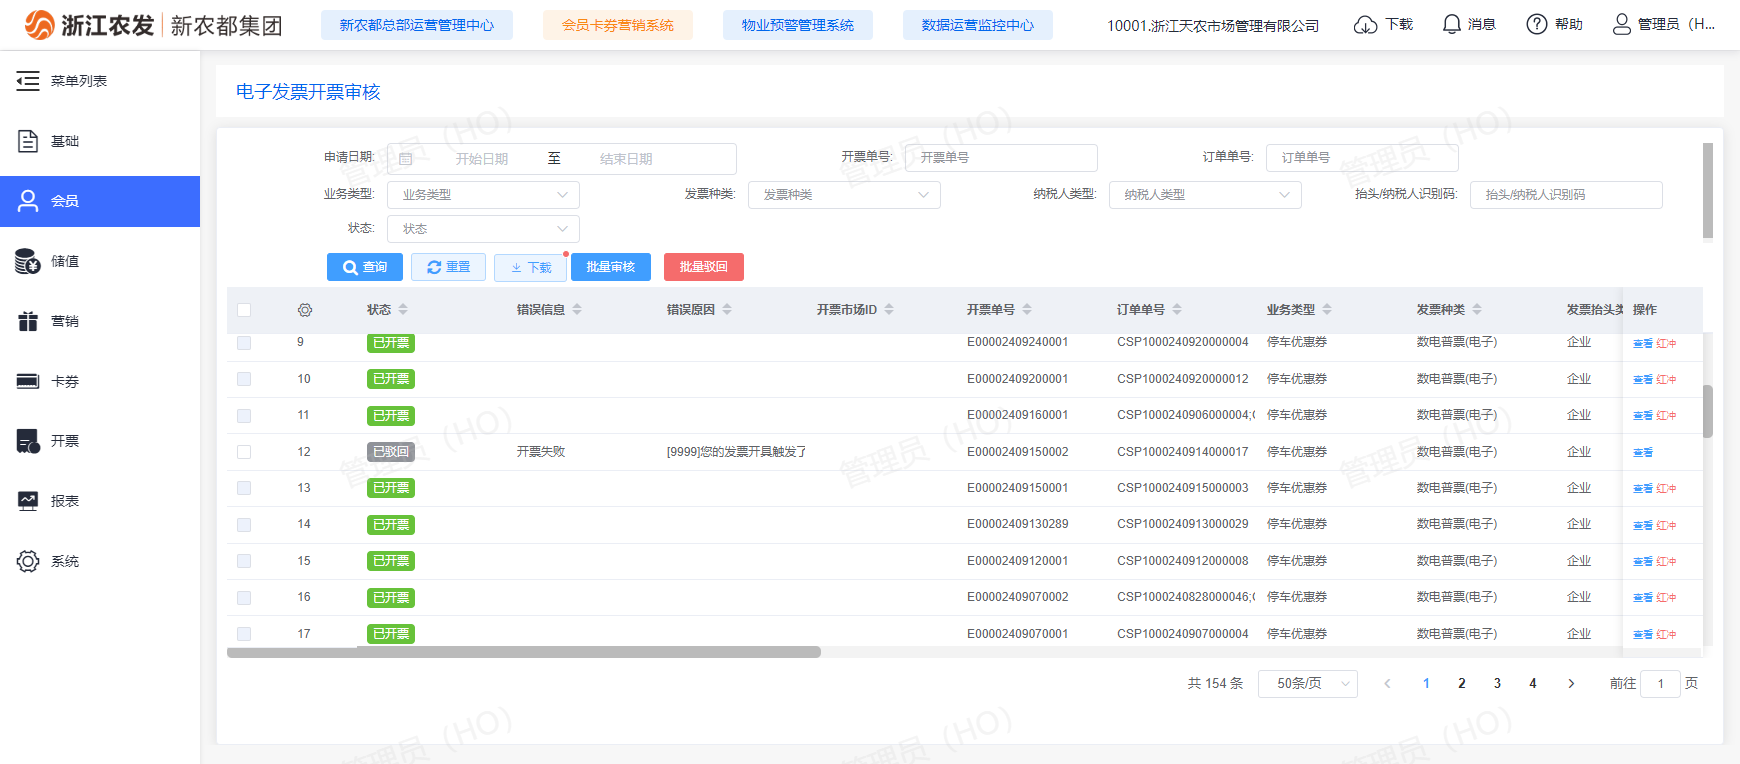1740x764 pixels.
Task: Open the 50条/页 page size selector
Action: [x=1307, y=684]
